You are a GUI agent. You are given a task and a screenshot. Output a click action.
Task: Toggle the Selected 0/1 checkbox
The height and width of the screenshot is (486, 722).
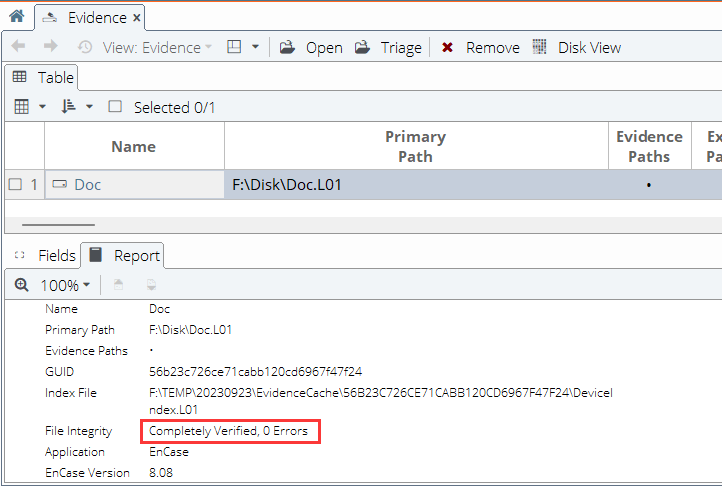(x=115, y=107)
